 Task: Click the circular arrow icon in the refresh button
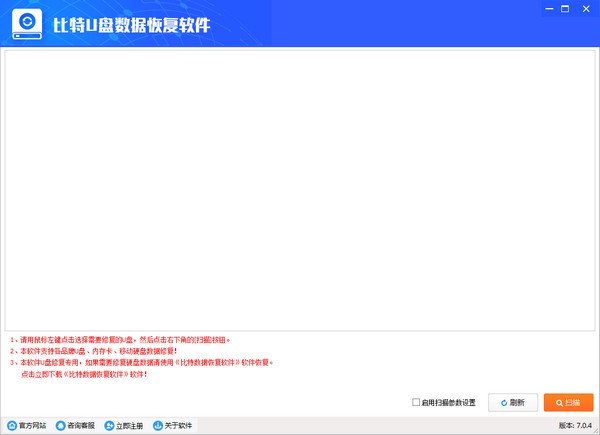[504, 403]
